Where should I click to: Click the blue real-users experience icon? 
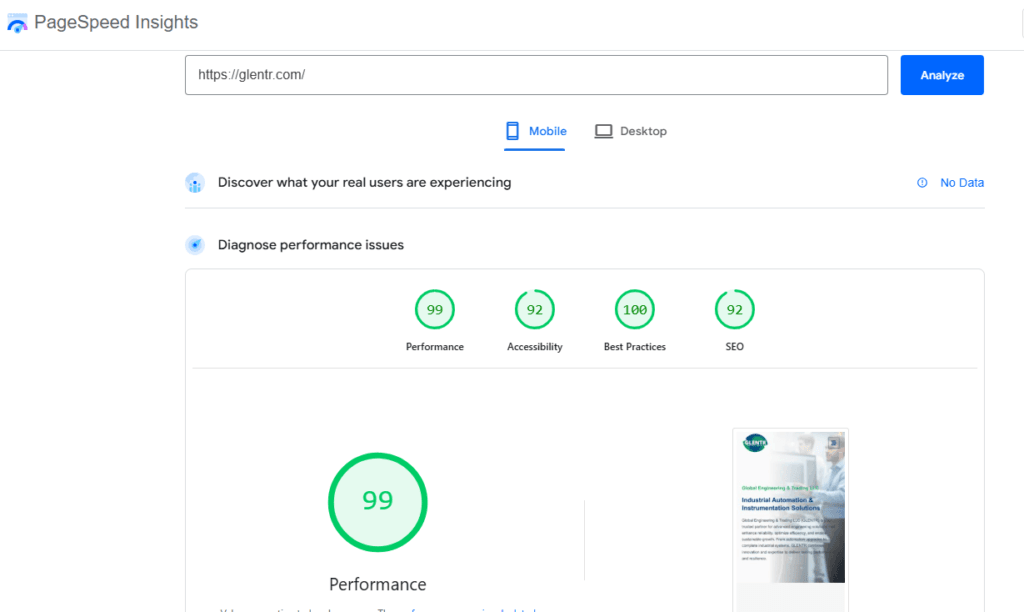click(195, 183)
